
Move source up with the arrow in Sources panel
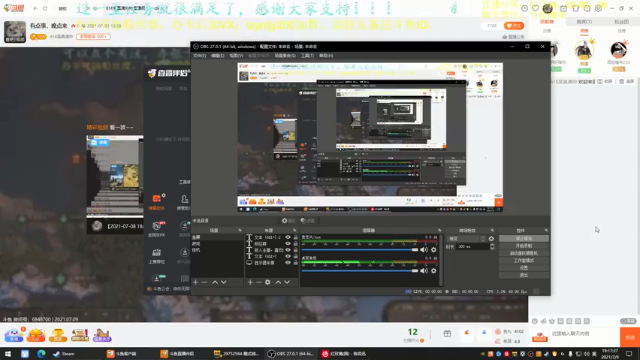tap(278, 282)
